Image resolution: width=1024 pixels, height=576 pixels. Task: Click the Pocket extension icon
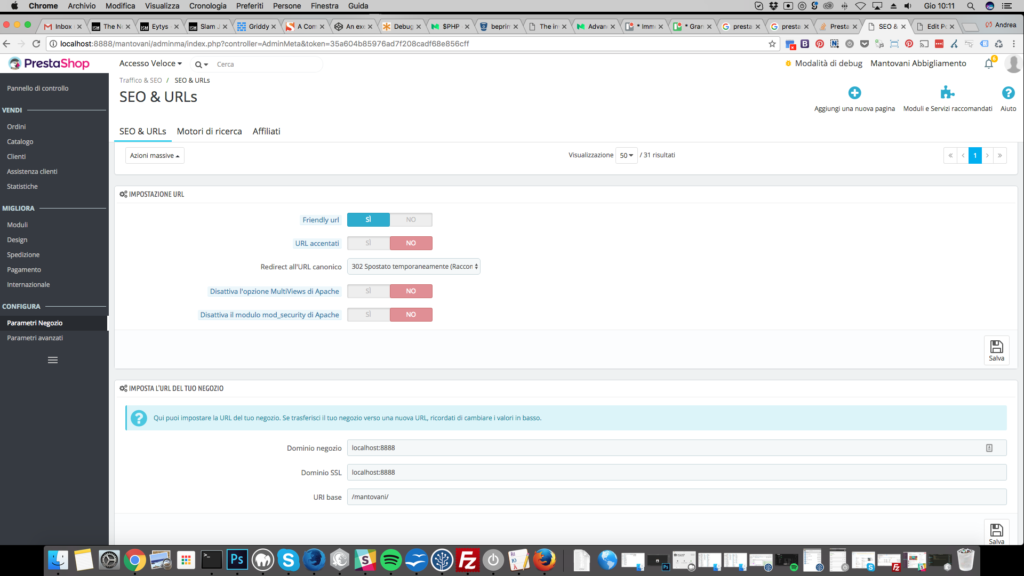pos(864,44)
